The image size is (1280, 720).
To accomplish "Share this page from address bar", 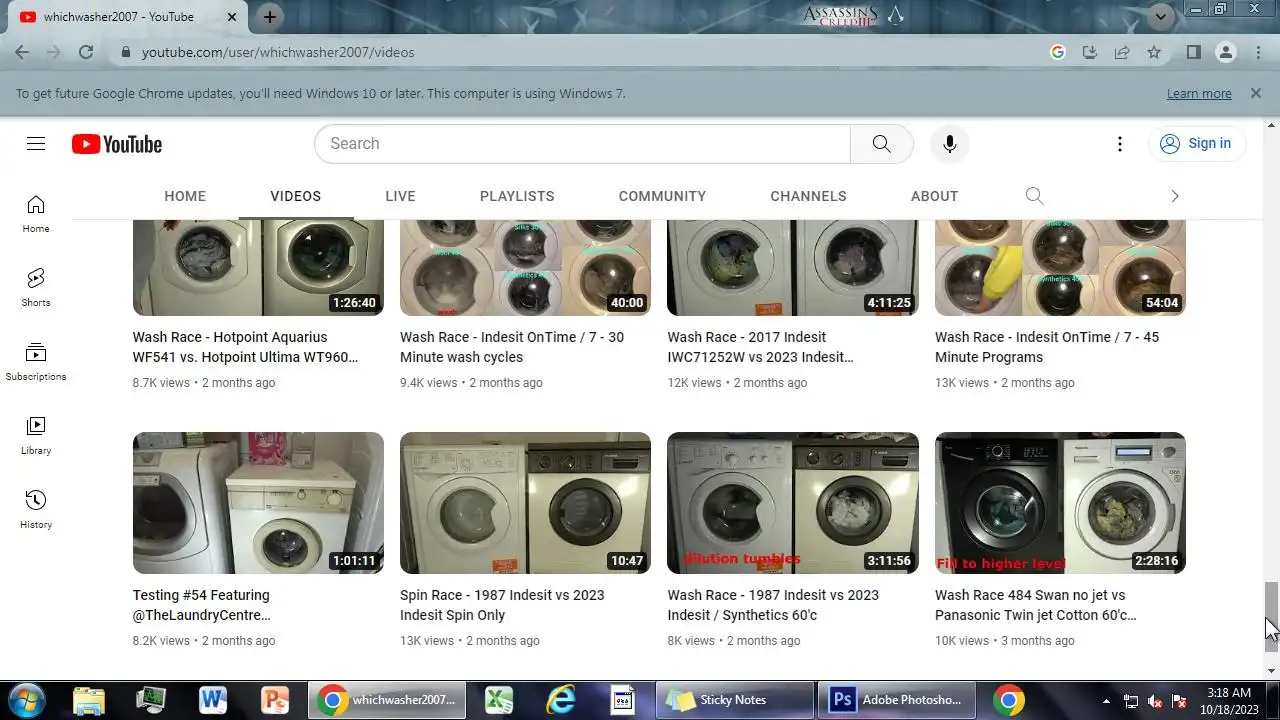I will pyautogui.click(x=1122, y=52).
